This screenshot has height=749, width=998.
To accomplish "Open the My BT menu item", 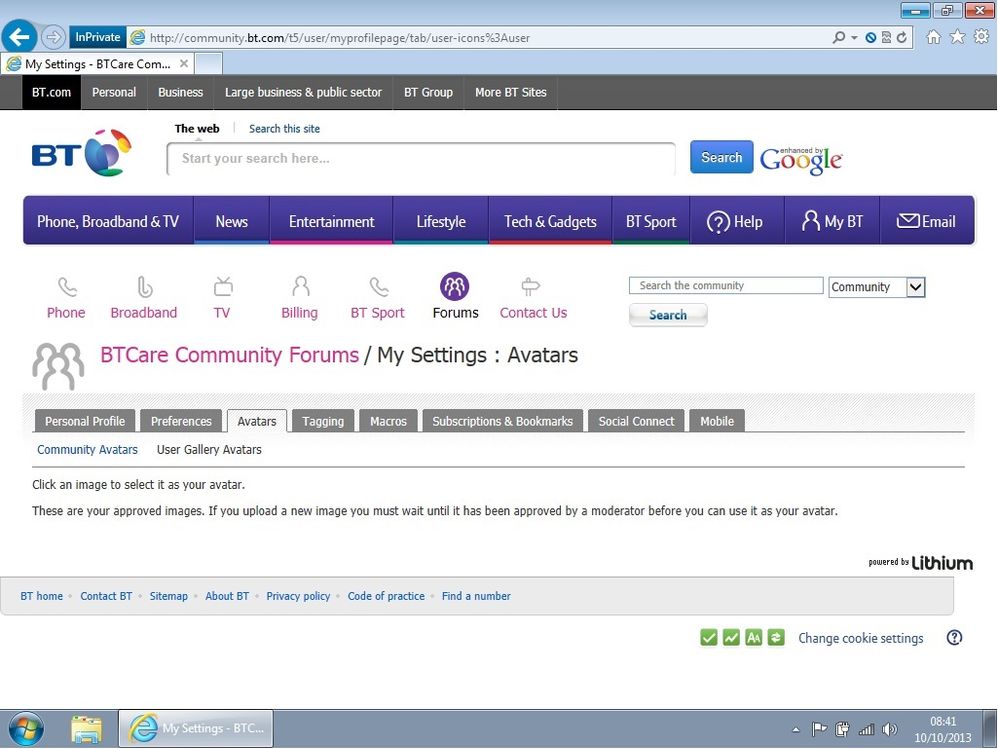I will [832, 221].
